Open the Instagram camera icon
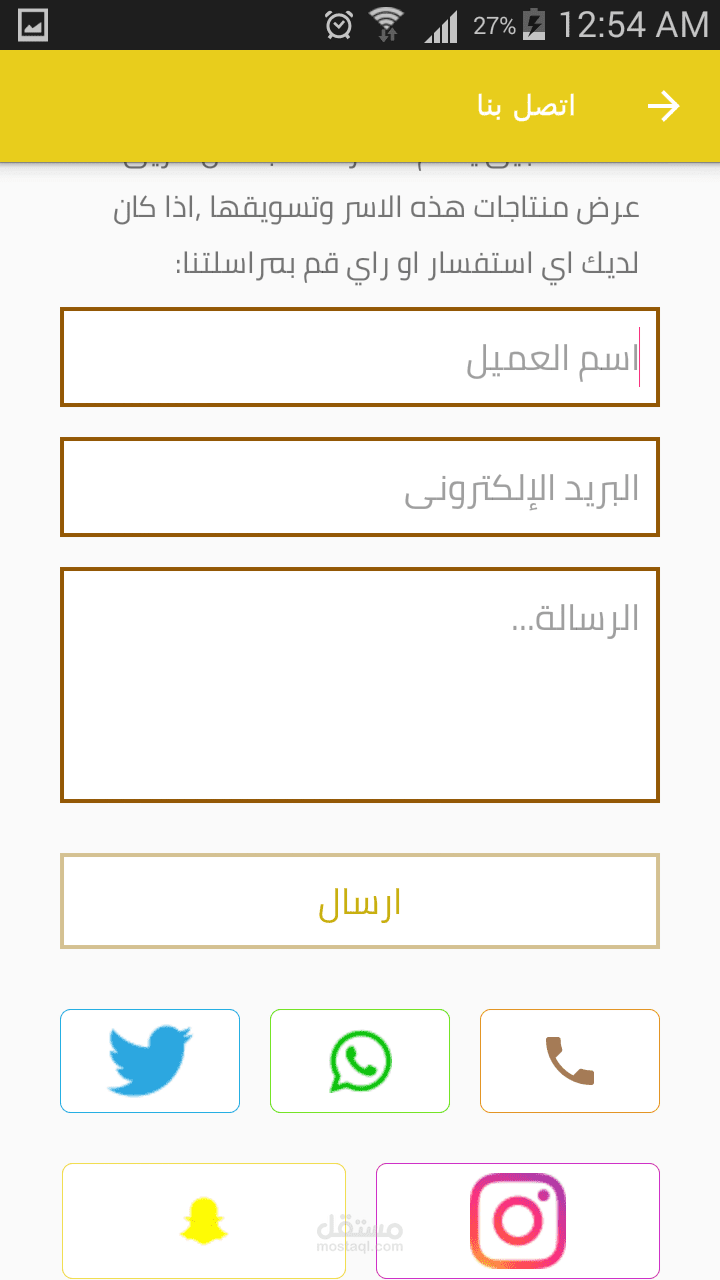 (518, 1220)
